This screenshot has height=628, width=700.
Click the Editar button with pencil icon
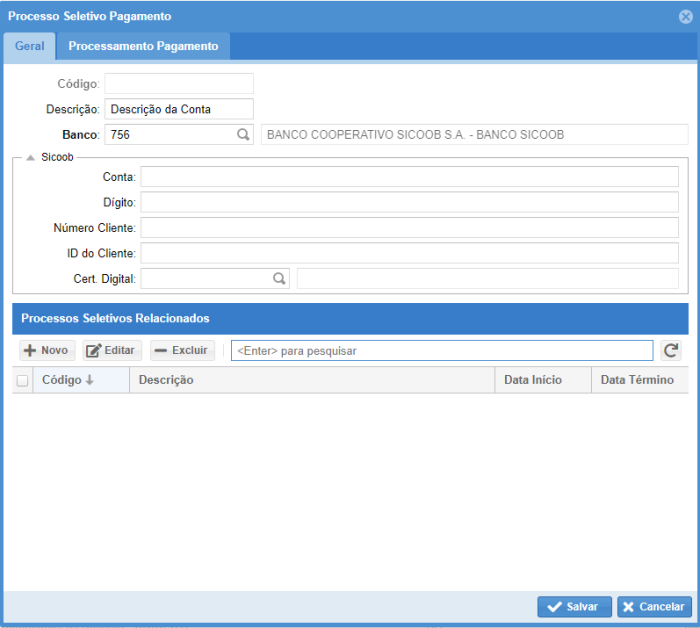tap(112, 351)
